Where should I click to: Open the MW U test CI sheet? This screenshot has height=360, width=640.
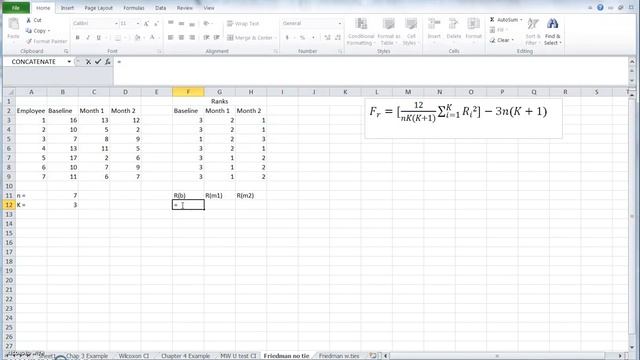click(x=238, y=356)
